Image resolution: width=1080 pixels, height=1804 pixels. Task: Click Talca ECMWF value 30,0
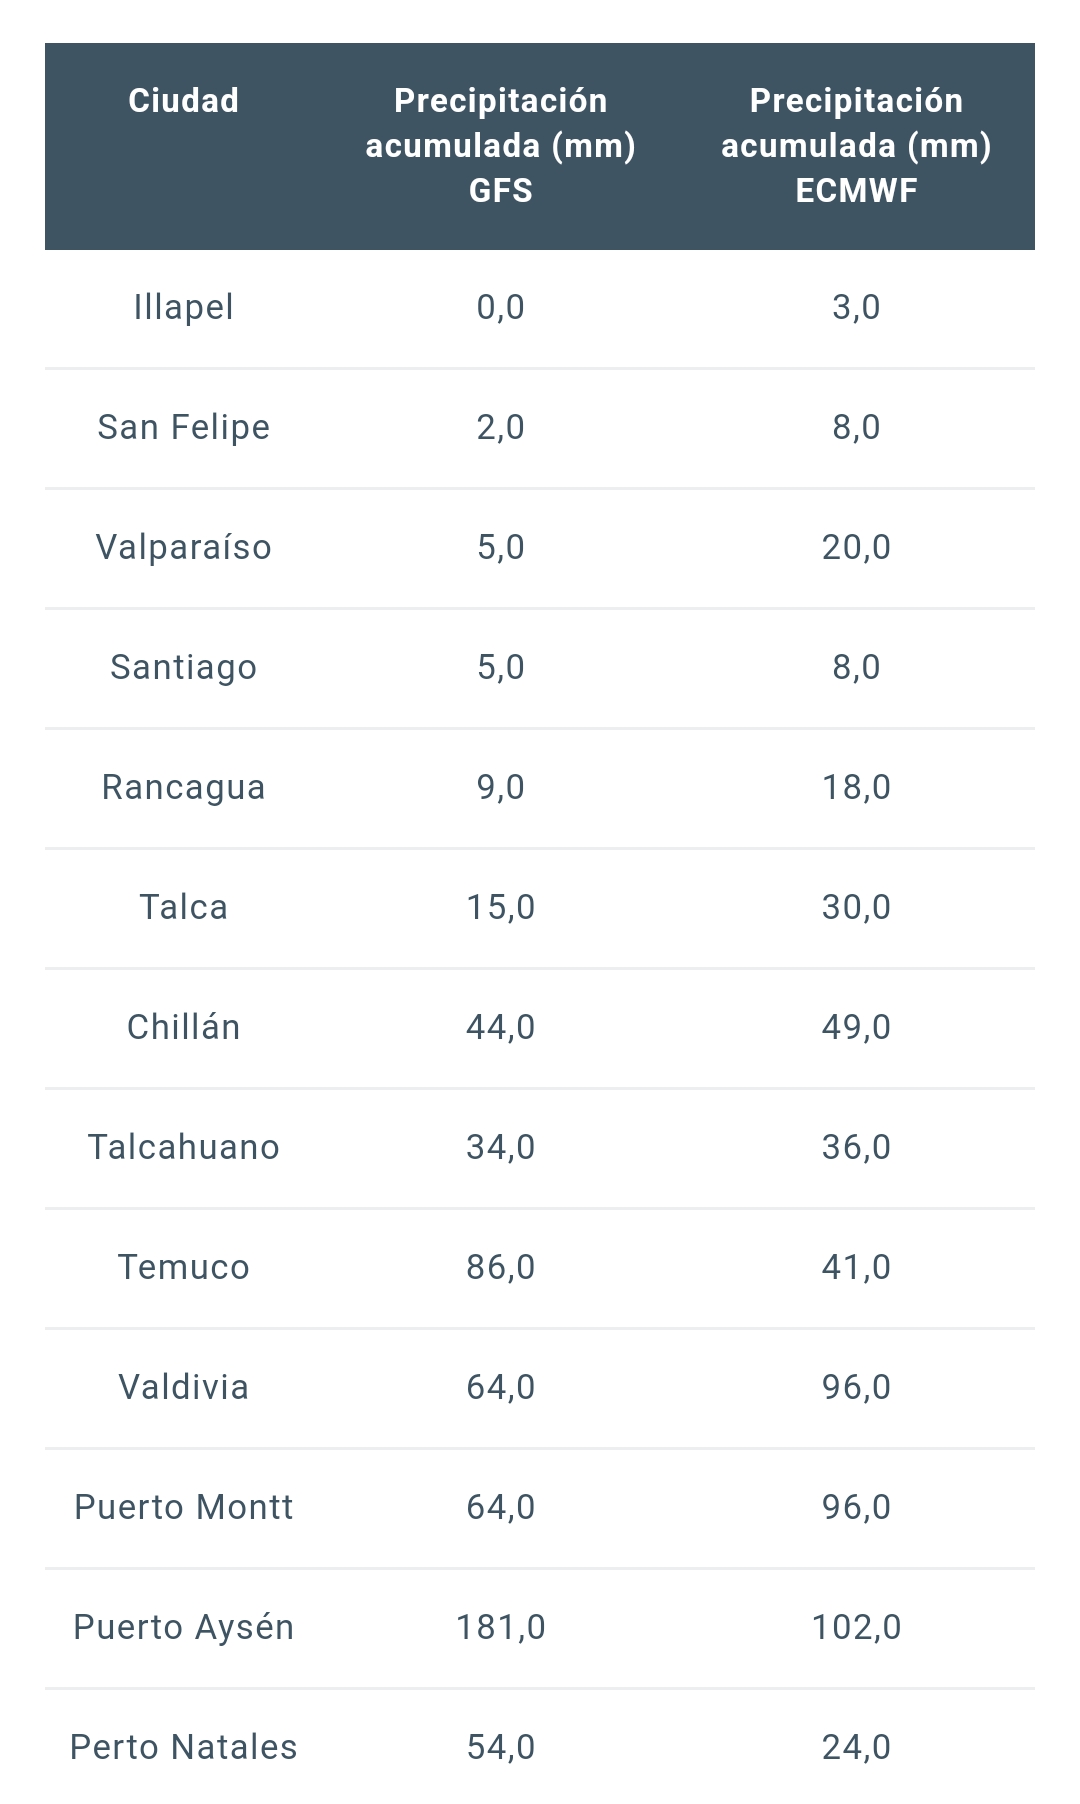(x=856, y=907)
